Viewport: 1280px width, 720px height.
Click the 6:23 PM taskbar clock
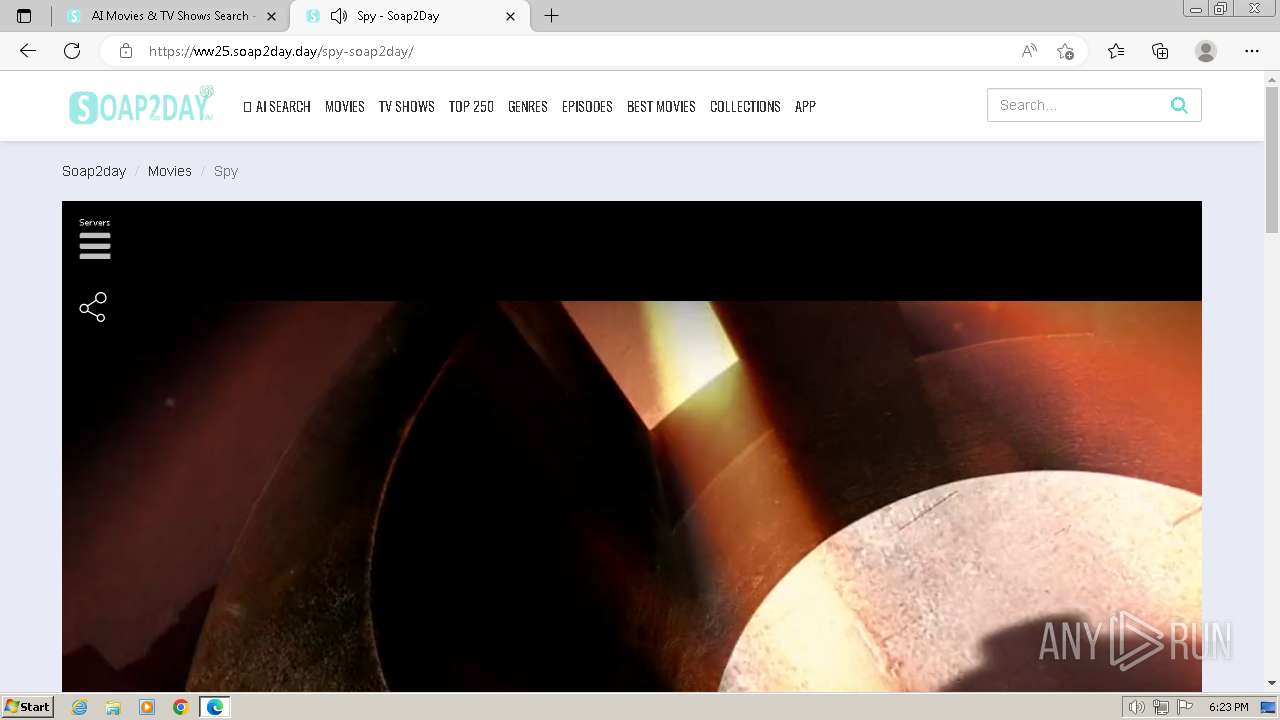pyautogui.click(x=1228, y=707)
